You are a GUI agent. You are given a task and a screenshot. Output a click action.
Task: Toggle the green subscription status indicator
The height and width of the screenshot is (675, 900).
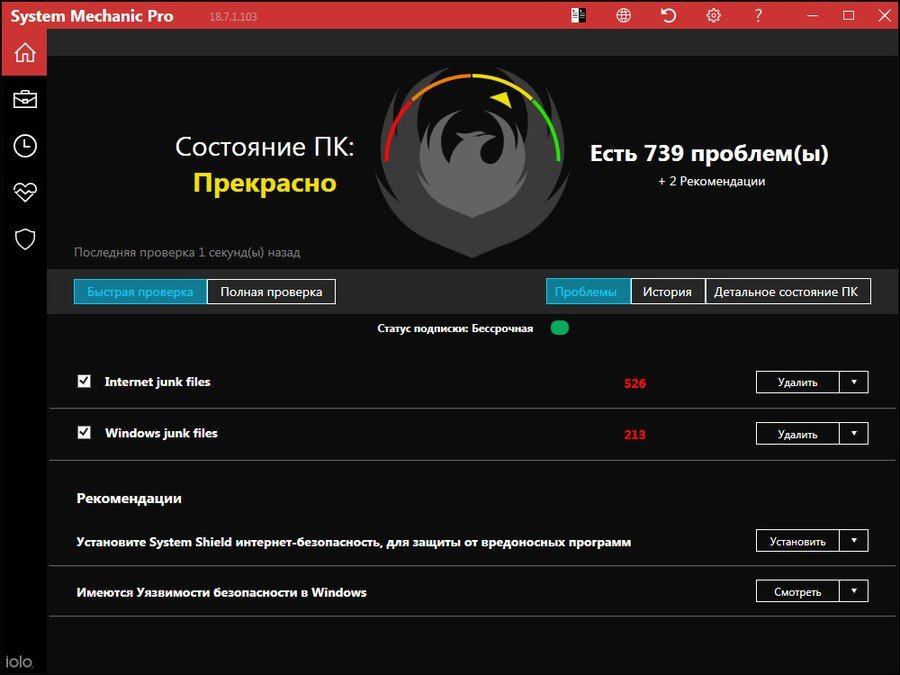(x=559, y=328)
